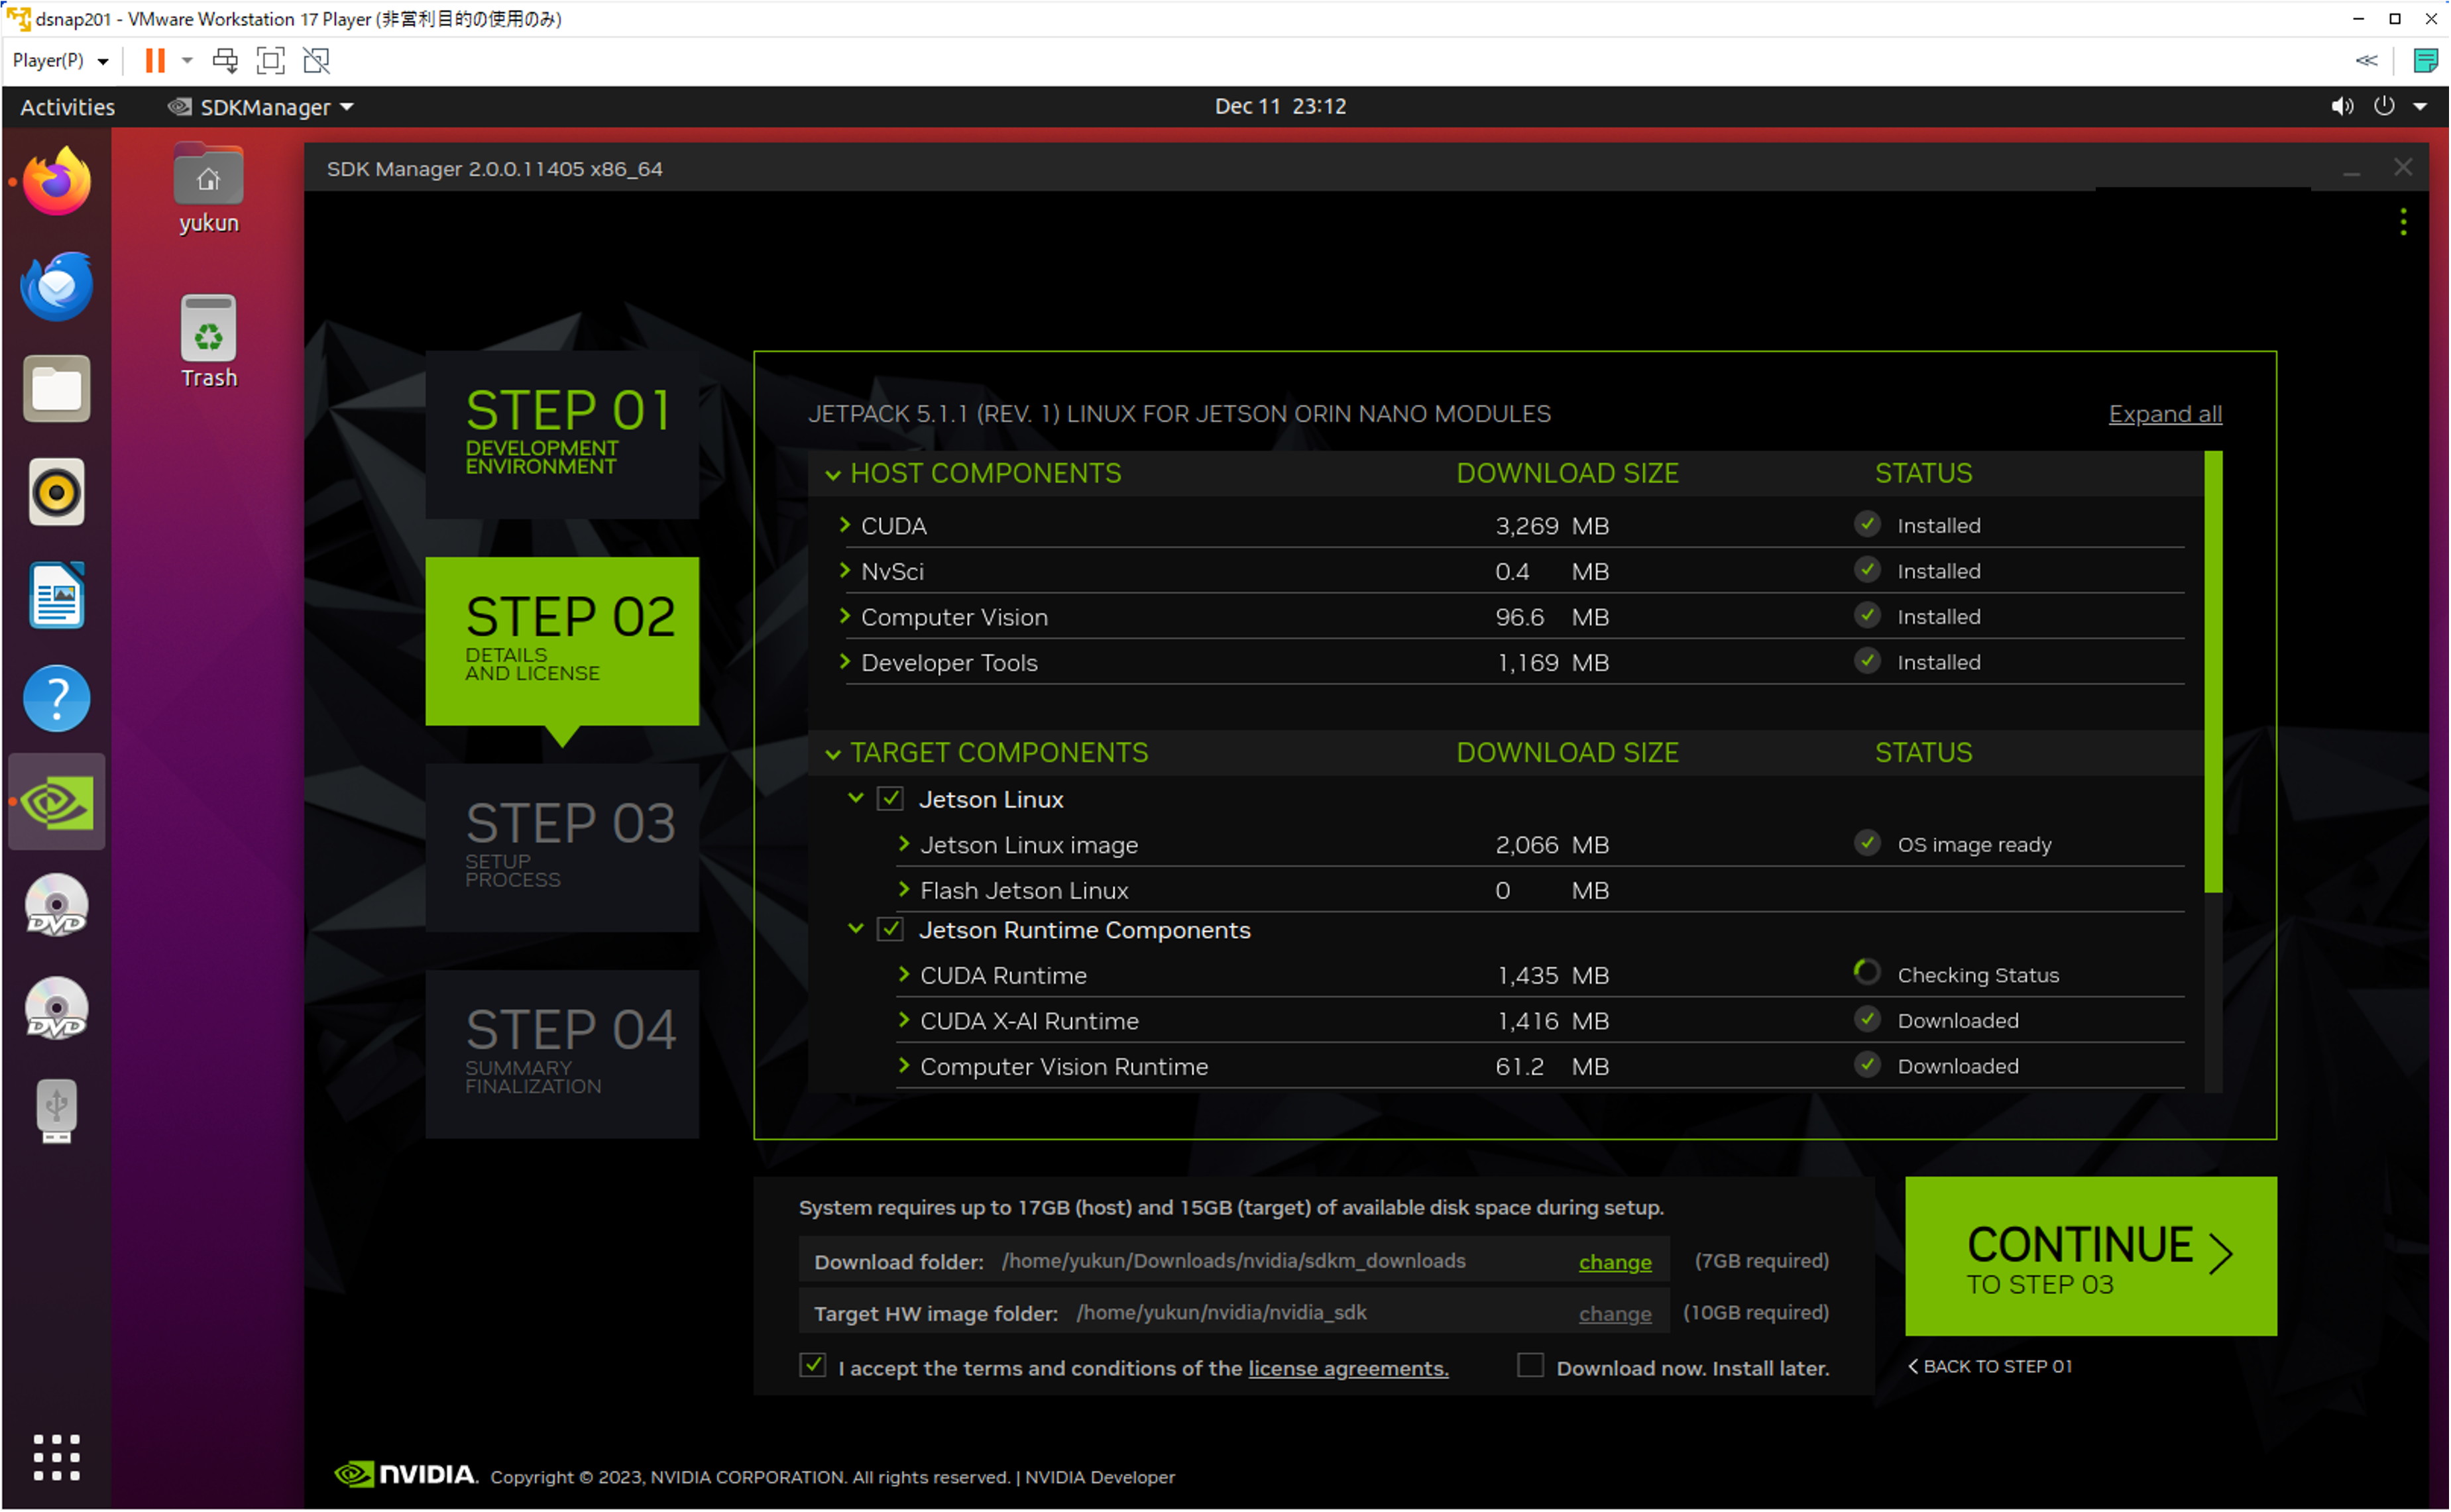Screen dimensions: 2451x1512
Task: Open the USB drive dock icon
Action: 57,1111
